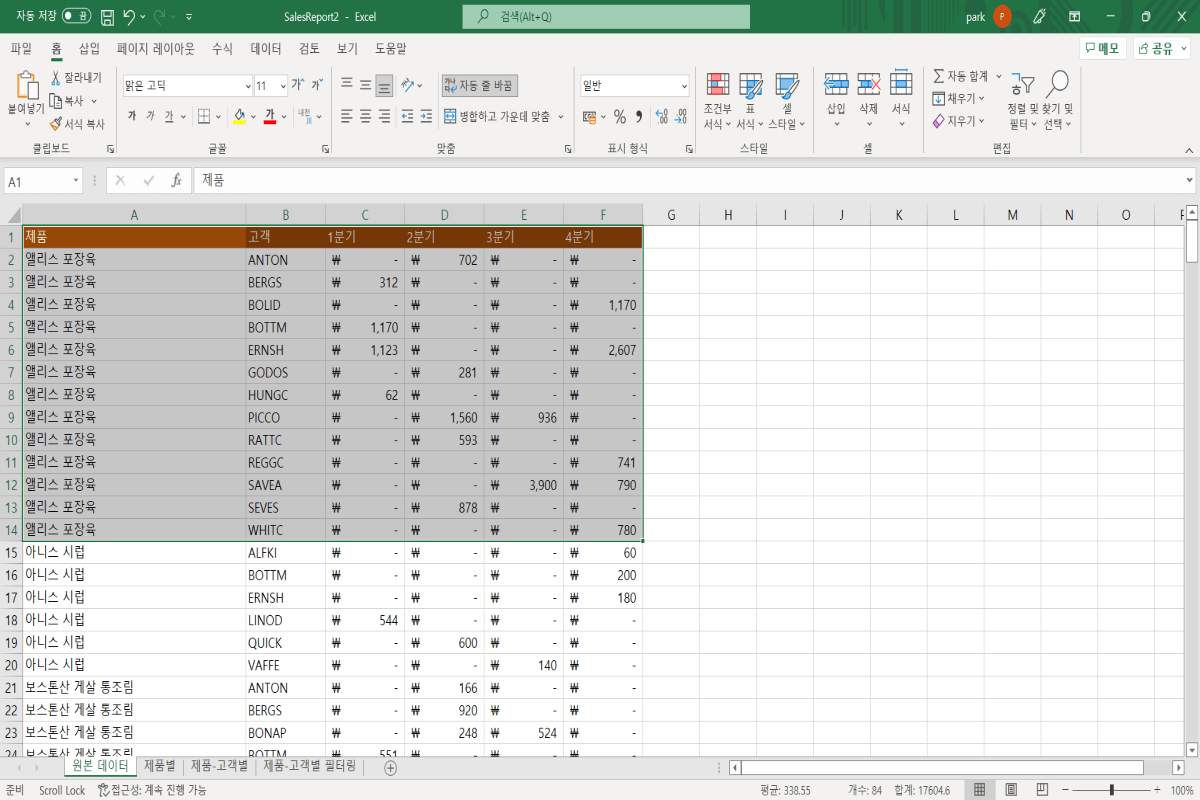This screenshot has width=1200, height=800.
Task: Open 찾기 및 선택 find and select
Action: click(1057, 101)
